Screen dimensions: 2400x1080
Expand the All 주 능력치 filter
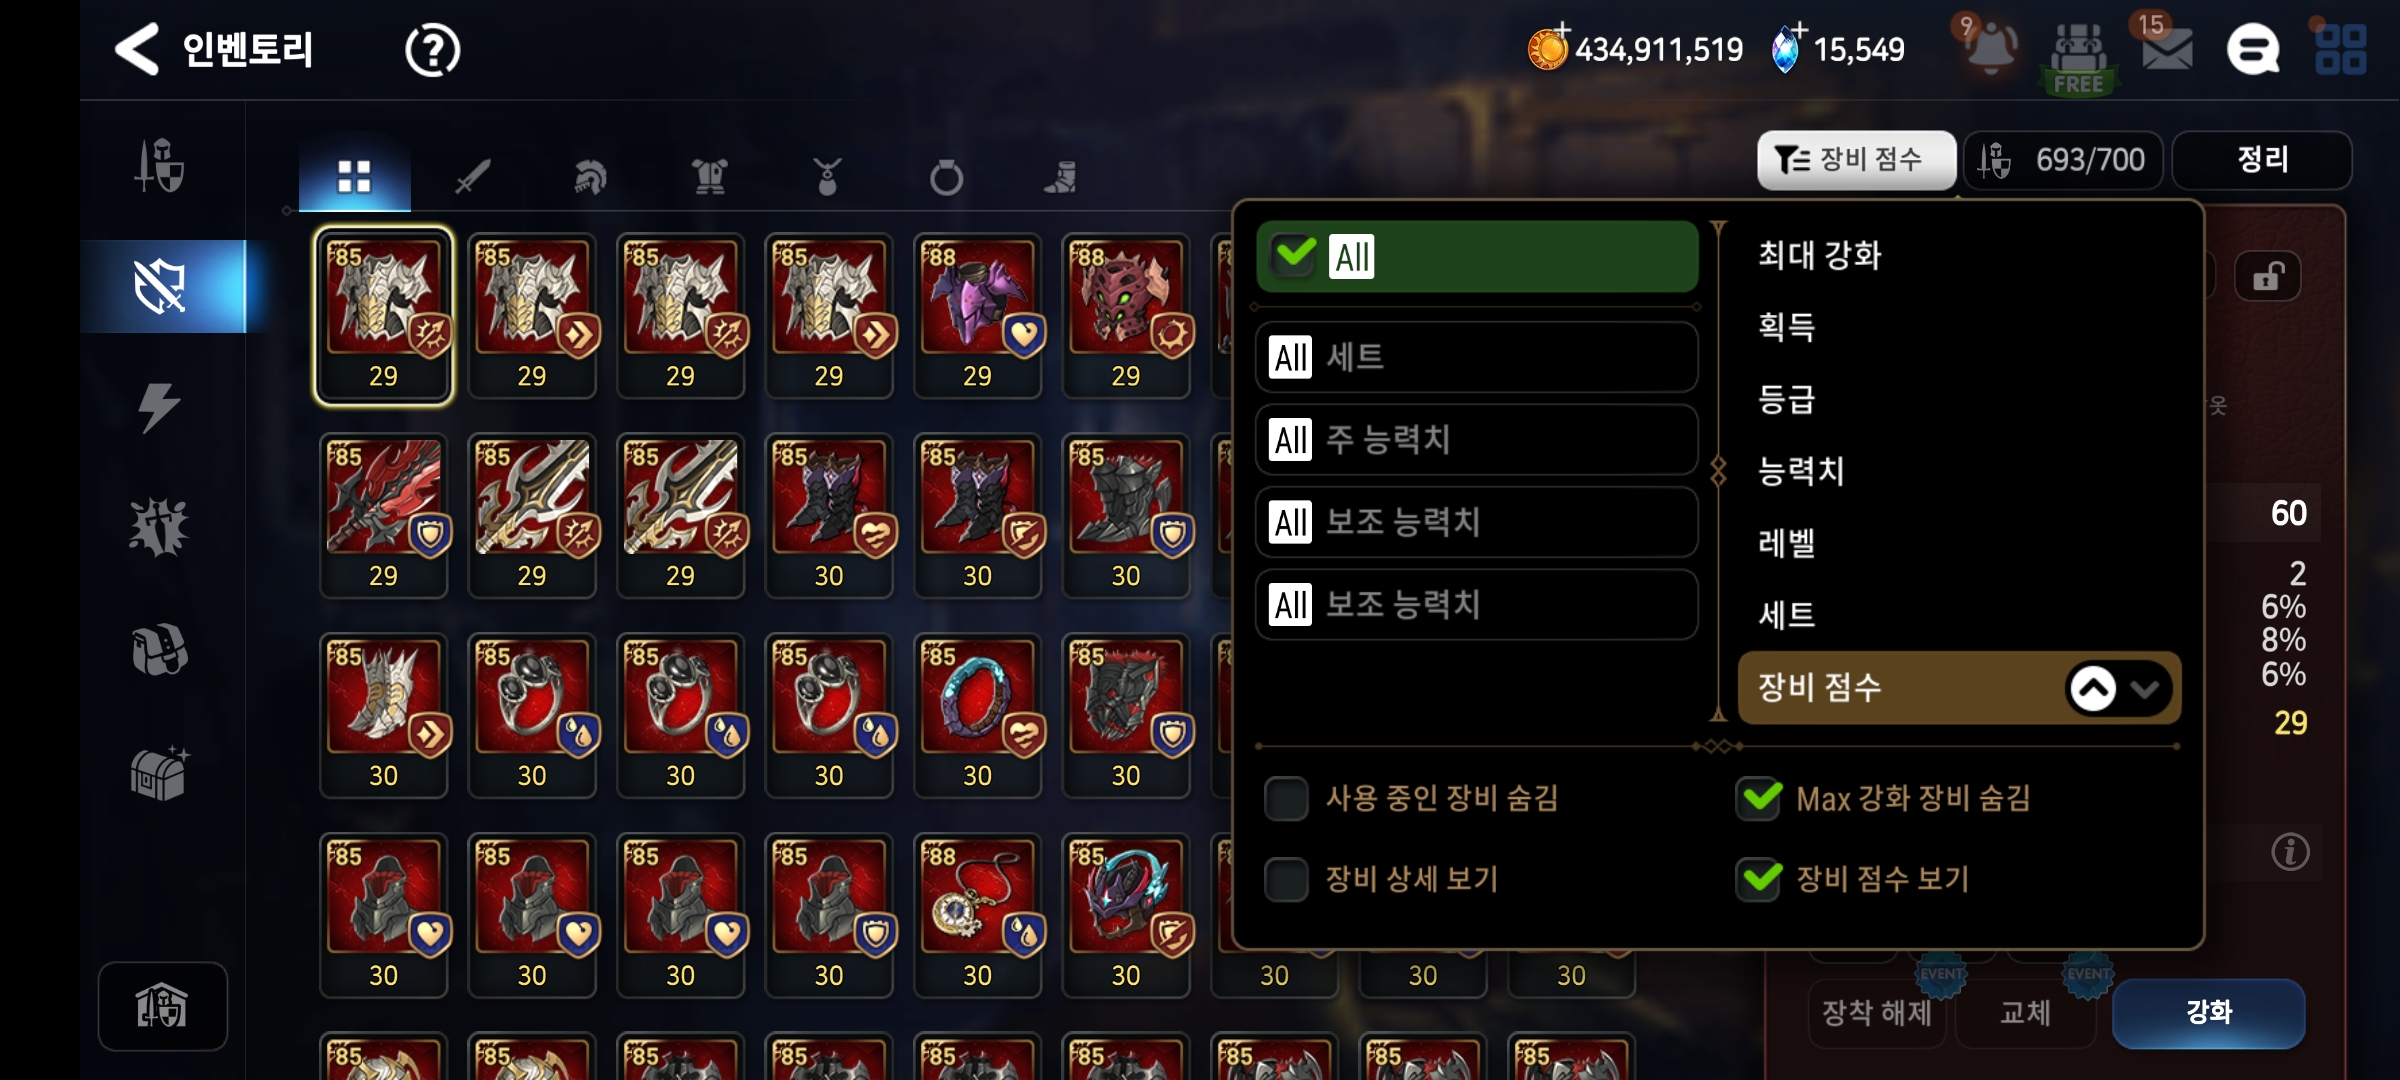(x=1476, y=440)
